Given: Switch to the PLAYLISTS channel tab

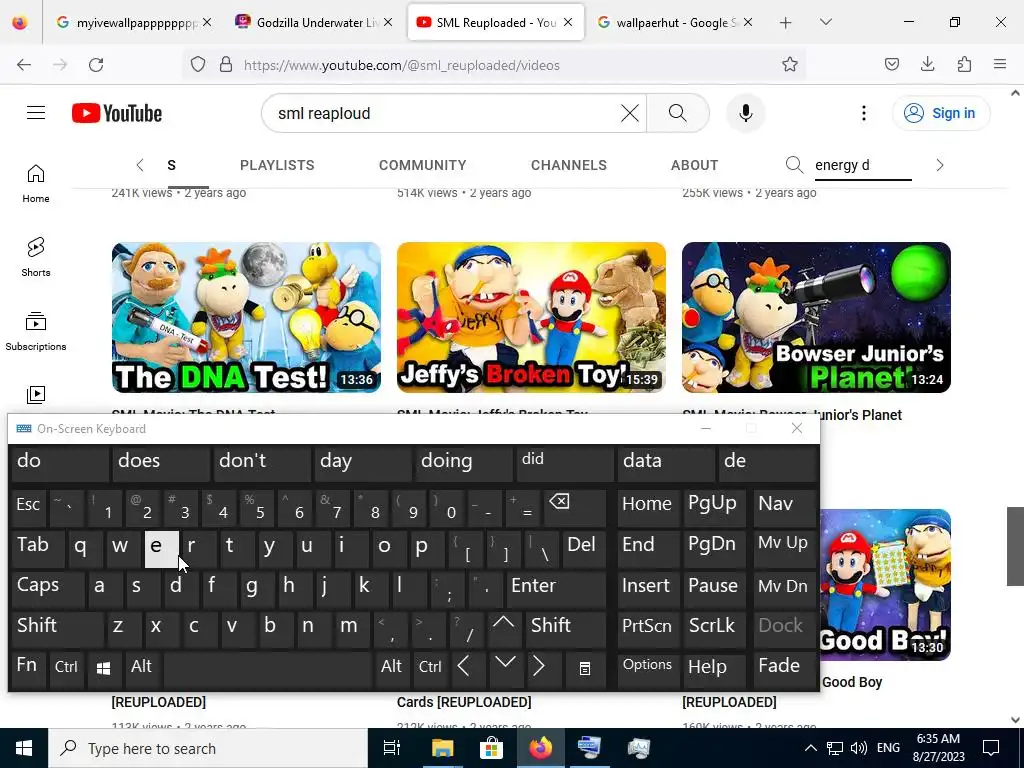Looking at the screenshot, I should click(277, 165).
